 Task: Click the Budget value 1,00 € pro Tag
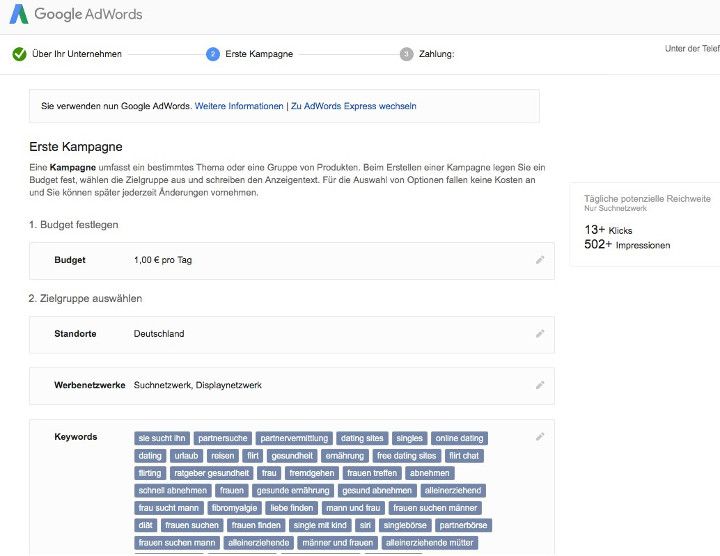163,260
